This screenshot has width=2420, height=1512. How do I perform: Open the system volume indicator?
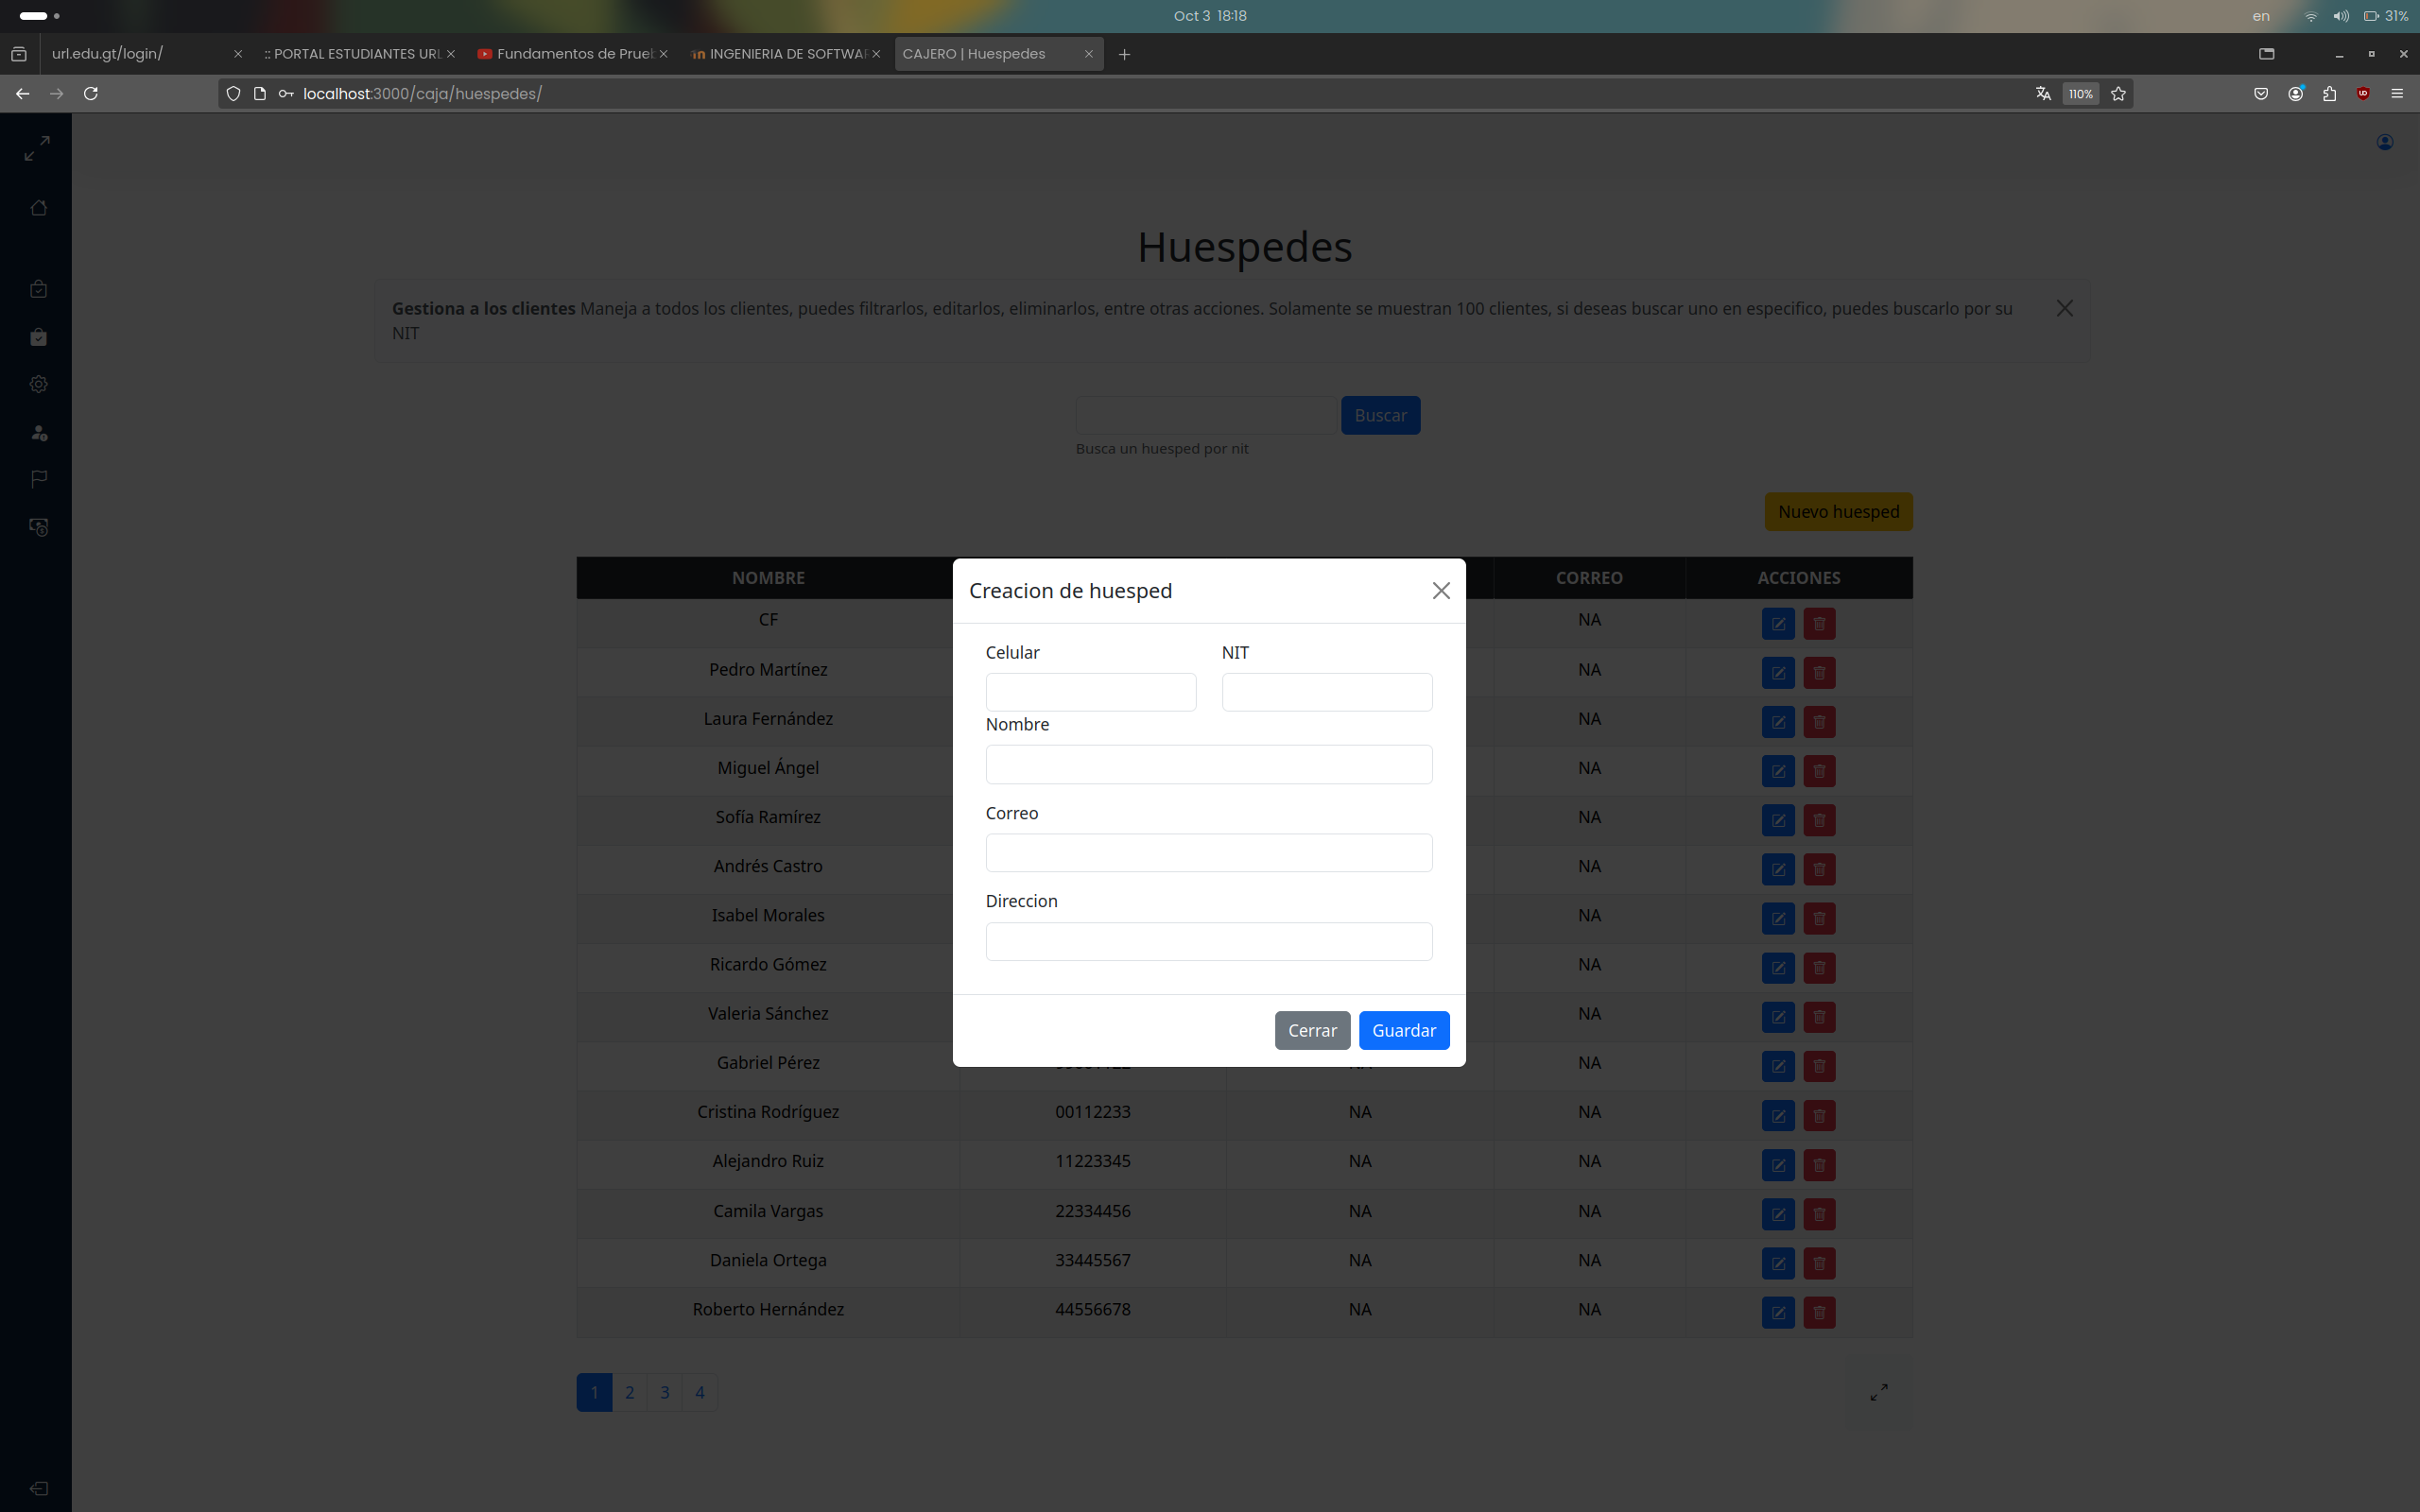tap(2340, 16)
